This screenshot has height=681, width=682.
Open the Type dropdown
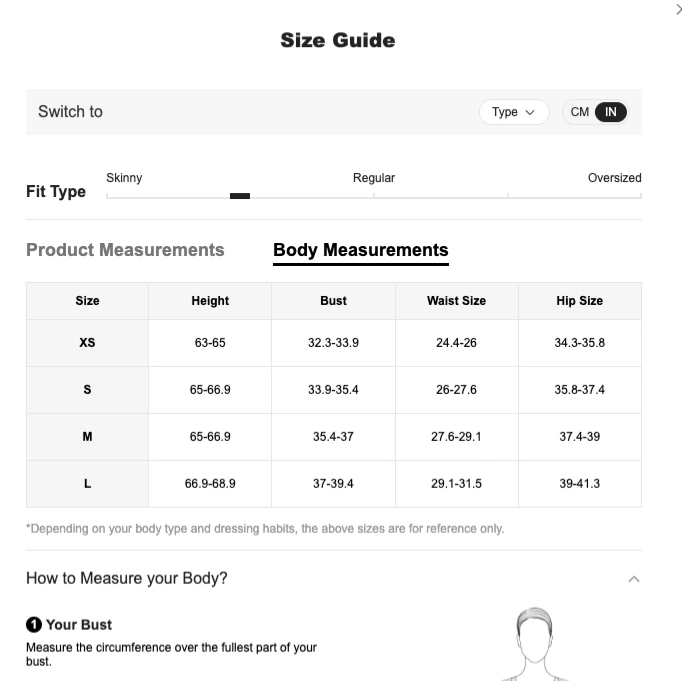(514, 112)
